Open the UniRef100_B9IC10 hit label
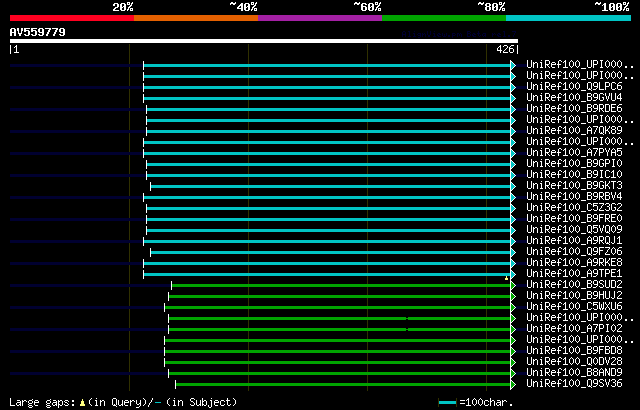The image size is (640, 410). 574,175
